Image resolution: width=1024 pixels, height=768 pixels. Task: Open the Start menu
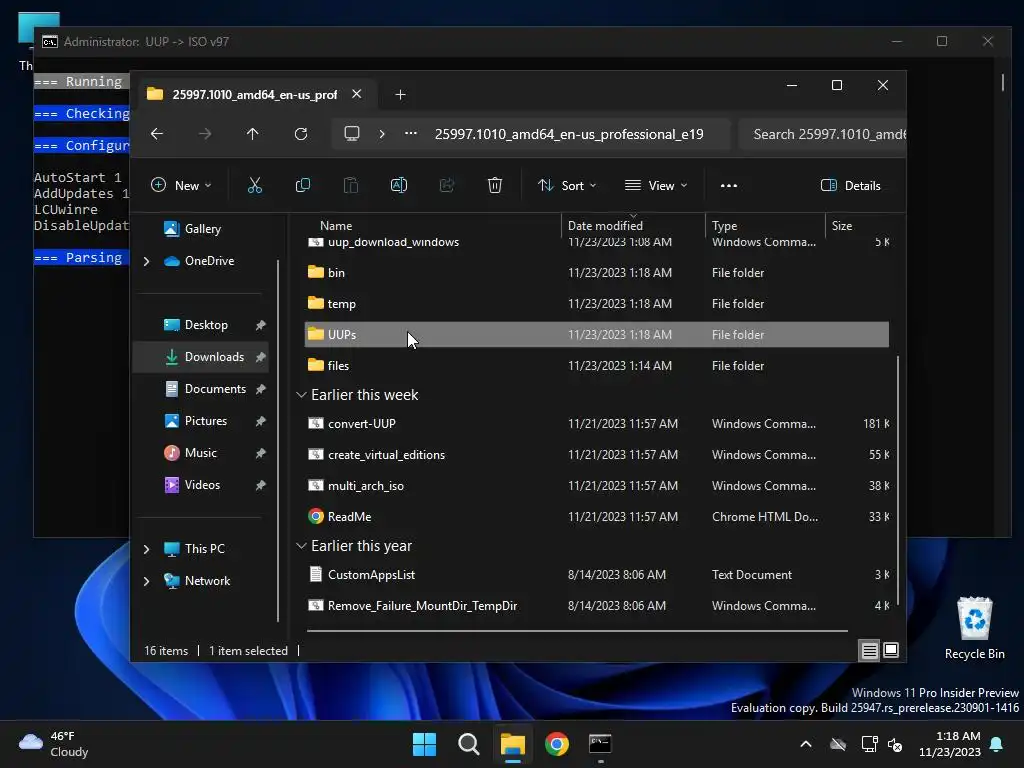pos(424,744)
